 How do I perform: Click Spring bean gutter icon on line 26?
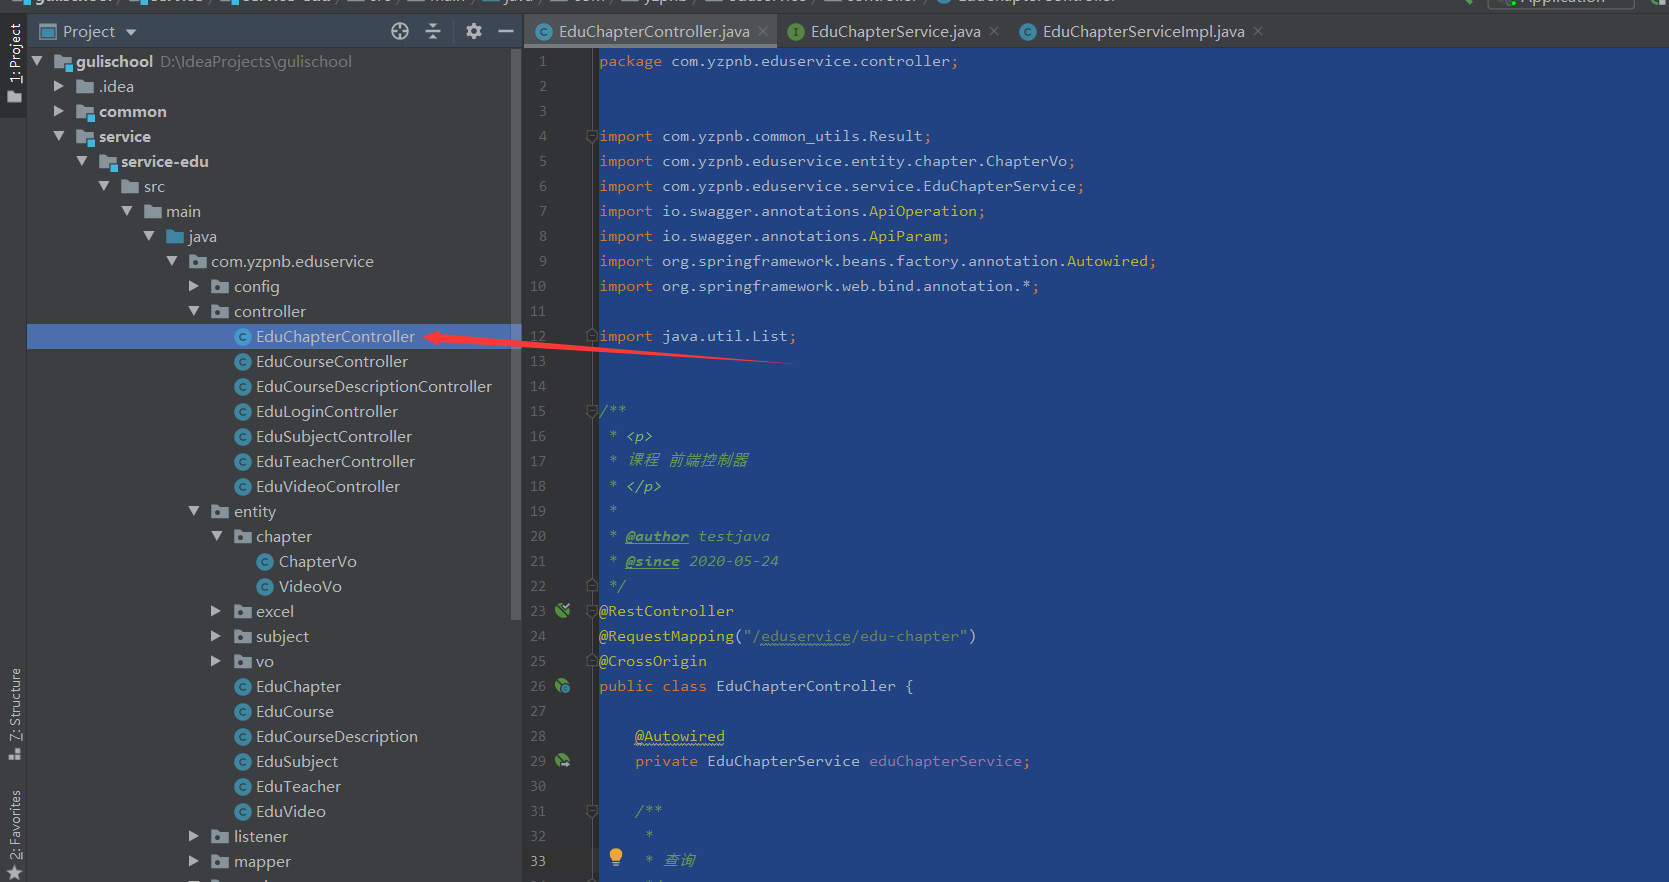tap(563, 685)
